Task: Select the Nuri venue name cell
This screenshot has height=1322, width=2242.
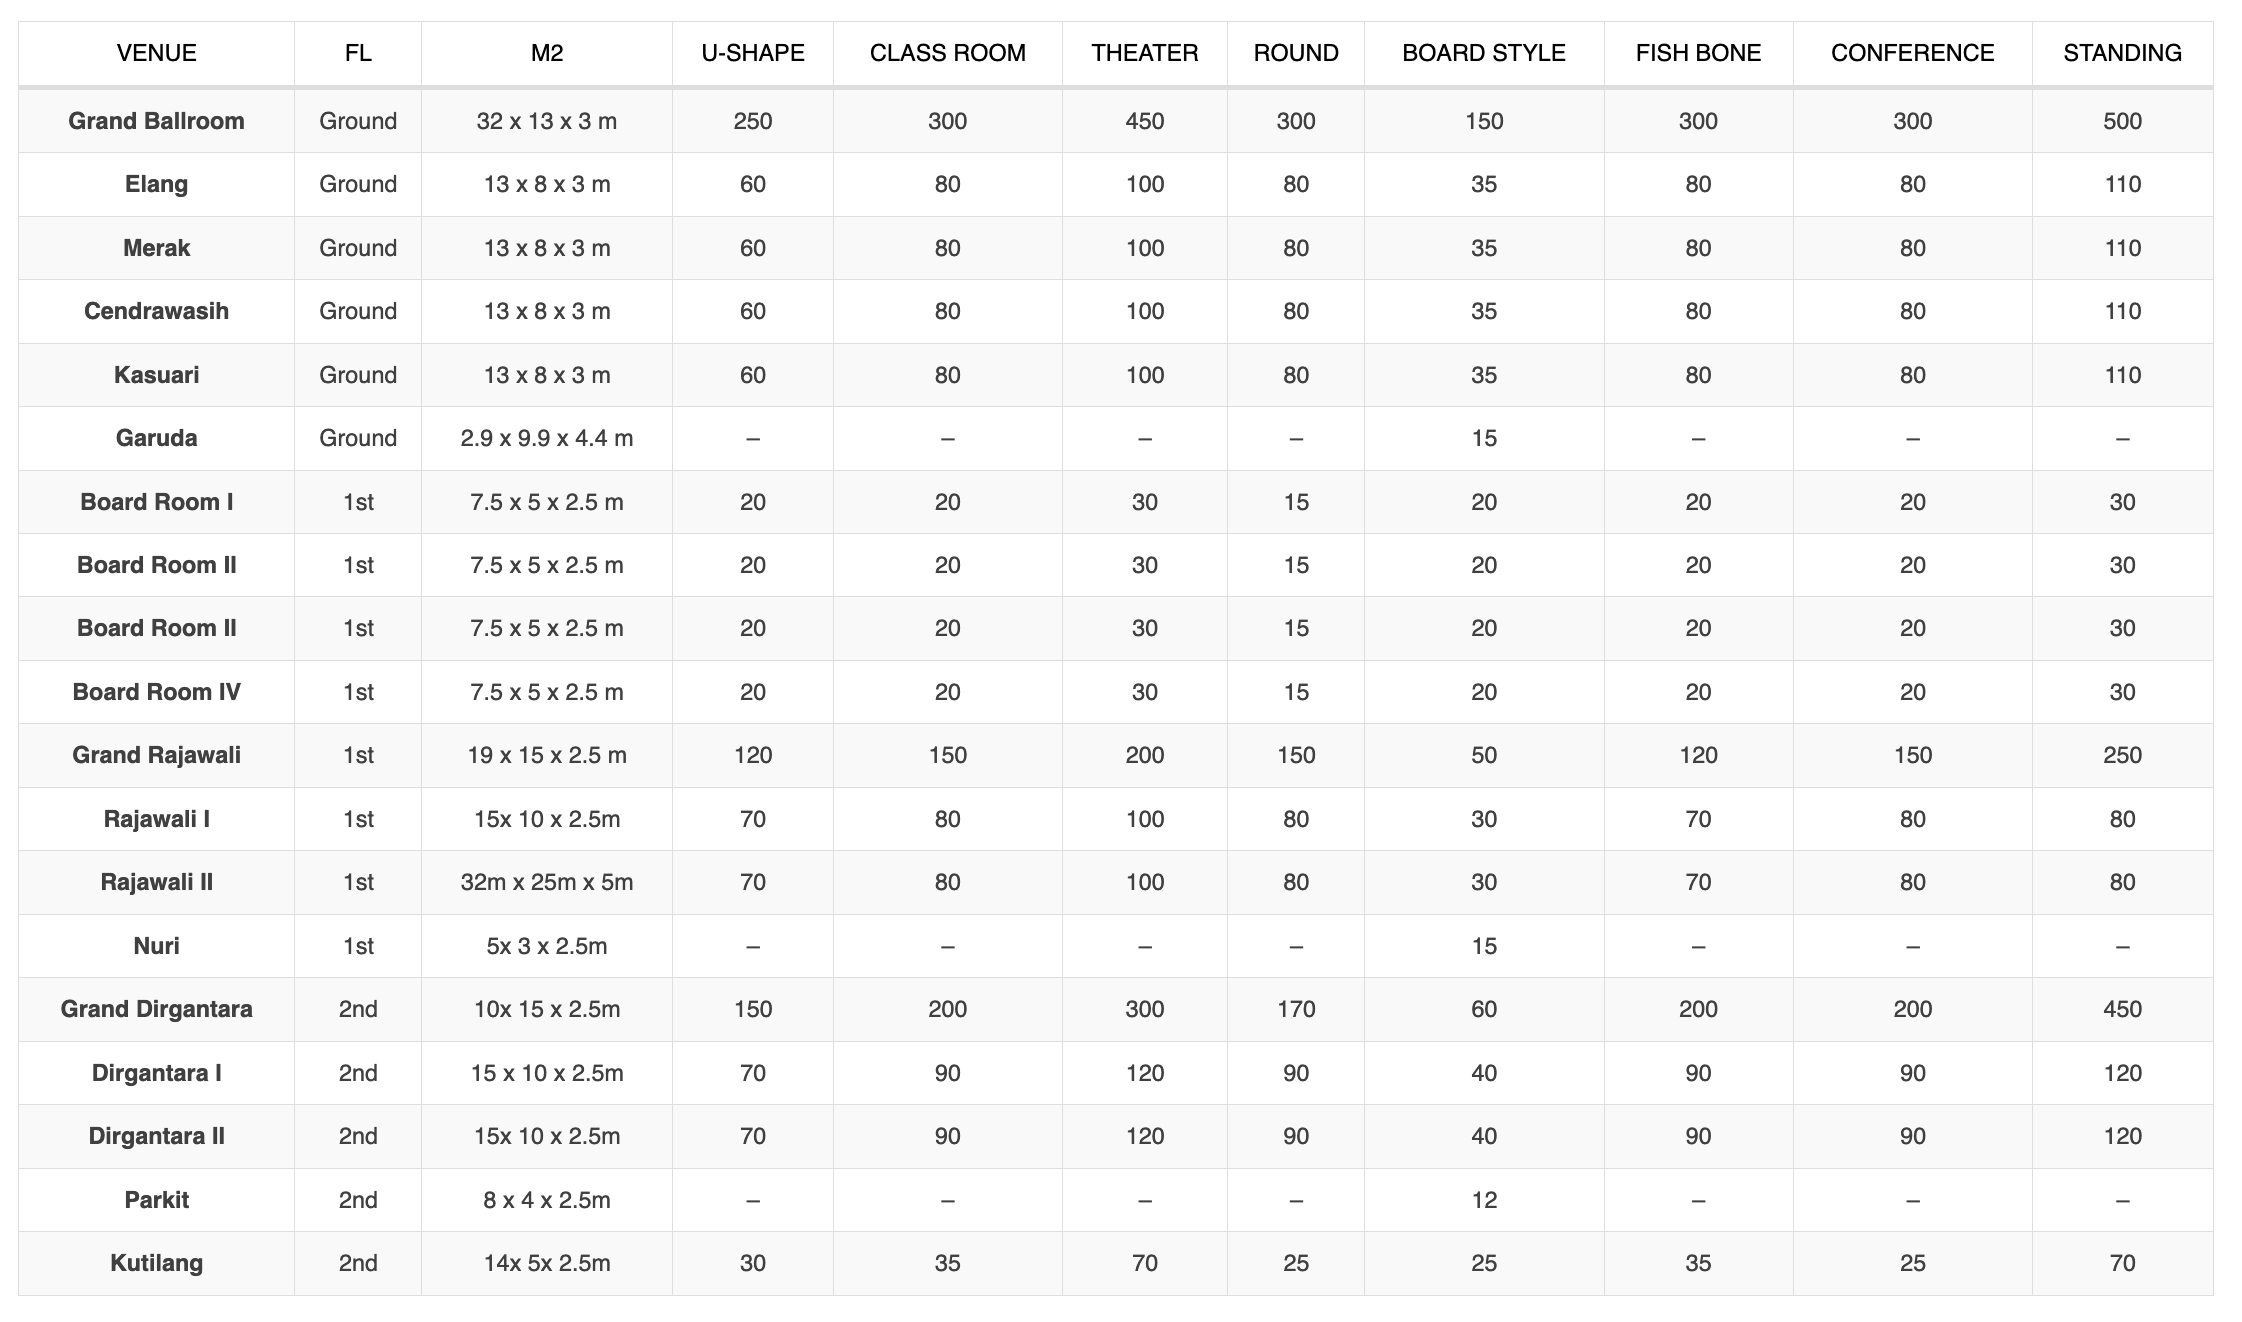Action: (x=156, y=946)
